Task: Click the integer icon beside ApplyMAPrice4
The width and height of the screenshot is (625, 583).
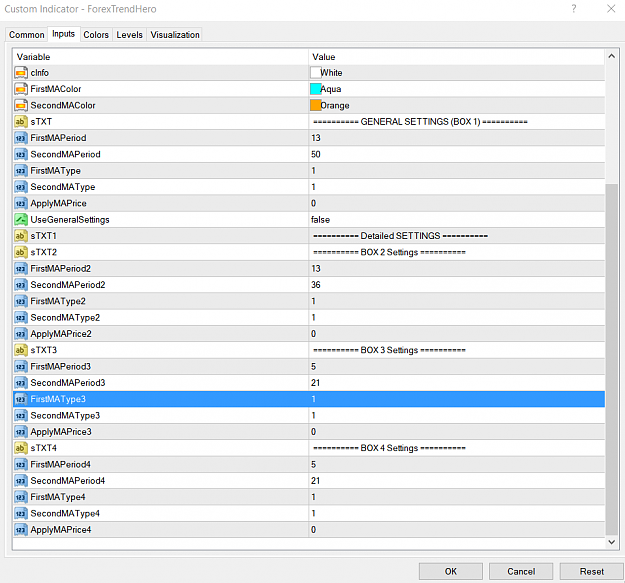Action: 21,530
